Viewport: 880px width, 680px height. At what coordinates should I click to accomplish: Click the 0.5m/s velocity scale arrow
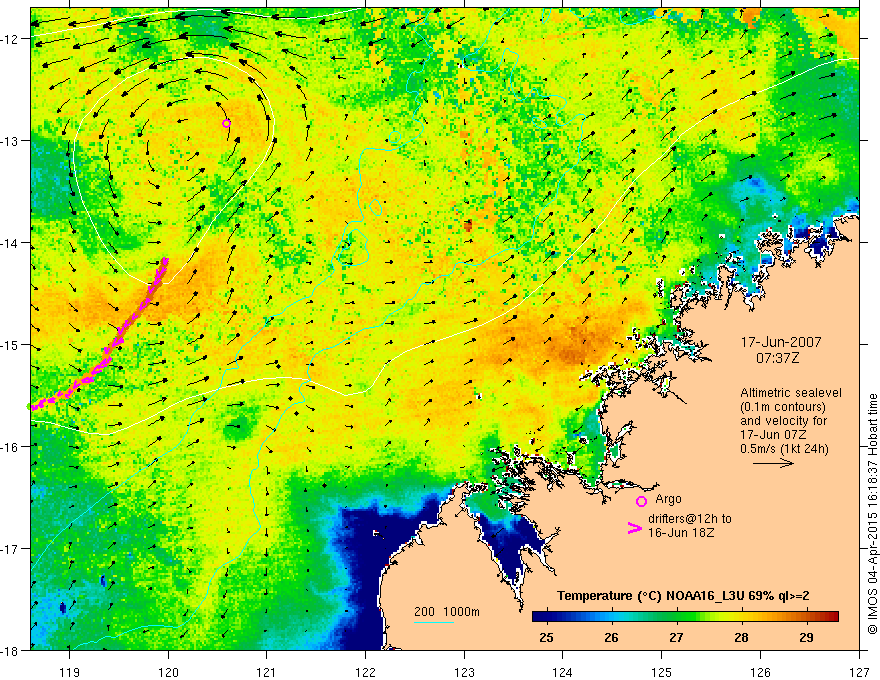[x=773, y=463]
